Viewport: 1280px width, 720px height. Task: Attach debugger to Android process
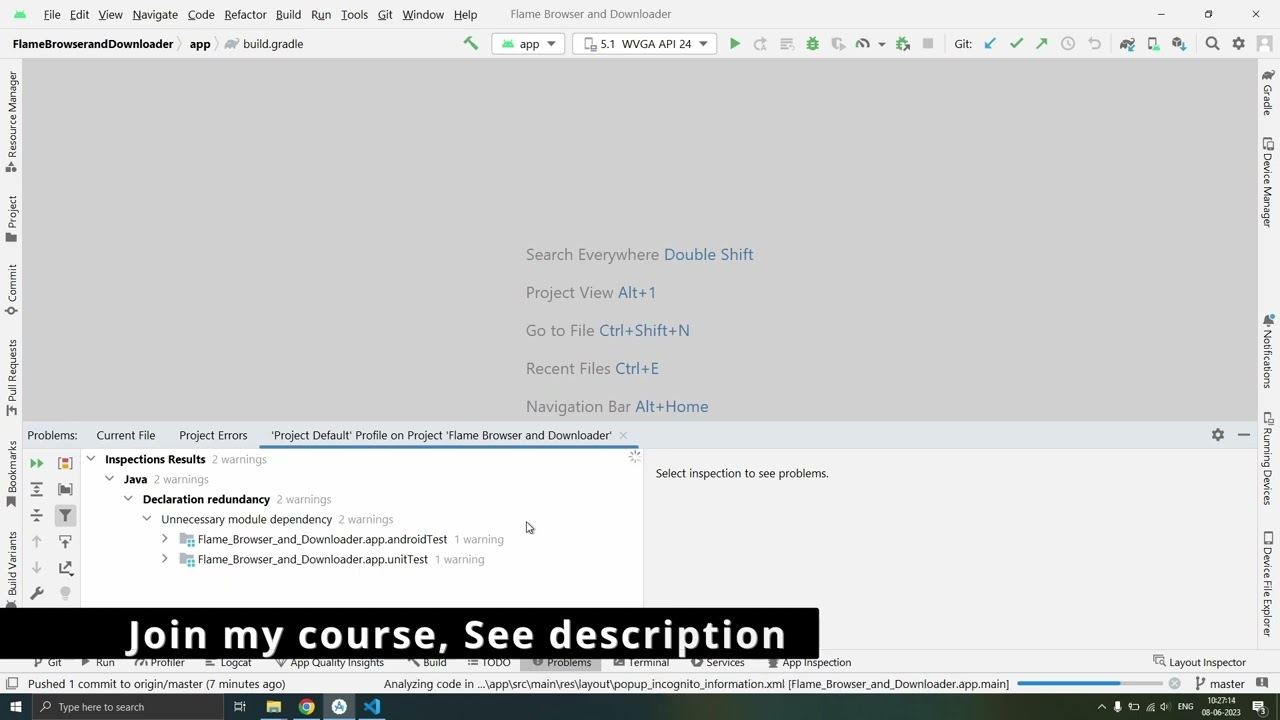coord(903,44)
